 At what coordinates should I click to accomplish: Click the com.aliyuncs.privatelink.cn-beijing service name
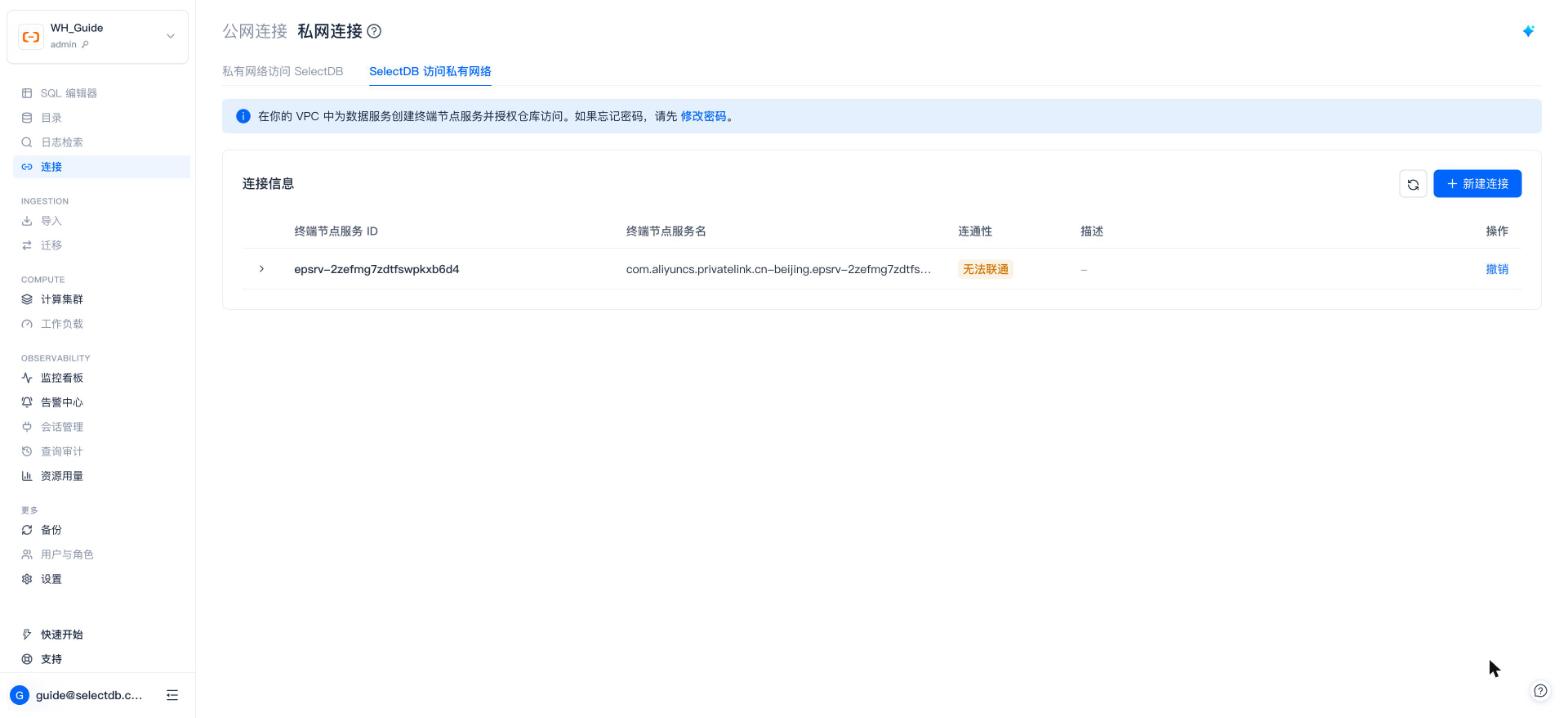click(778, 269)
